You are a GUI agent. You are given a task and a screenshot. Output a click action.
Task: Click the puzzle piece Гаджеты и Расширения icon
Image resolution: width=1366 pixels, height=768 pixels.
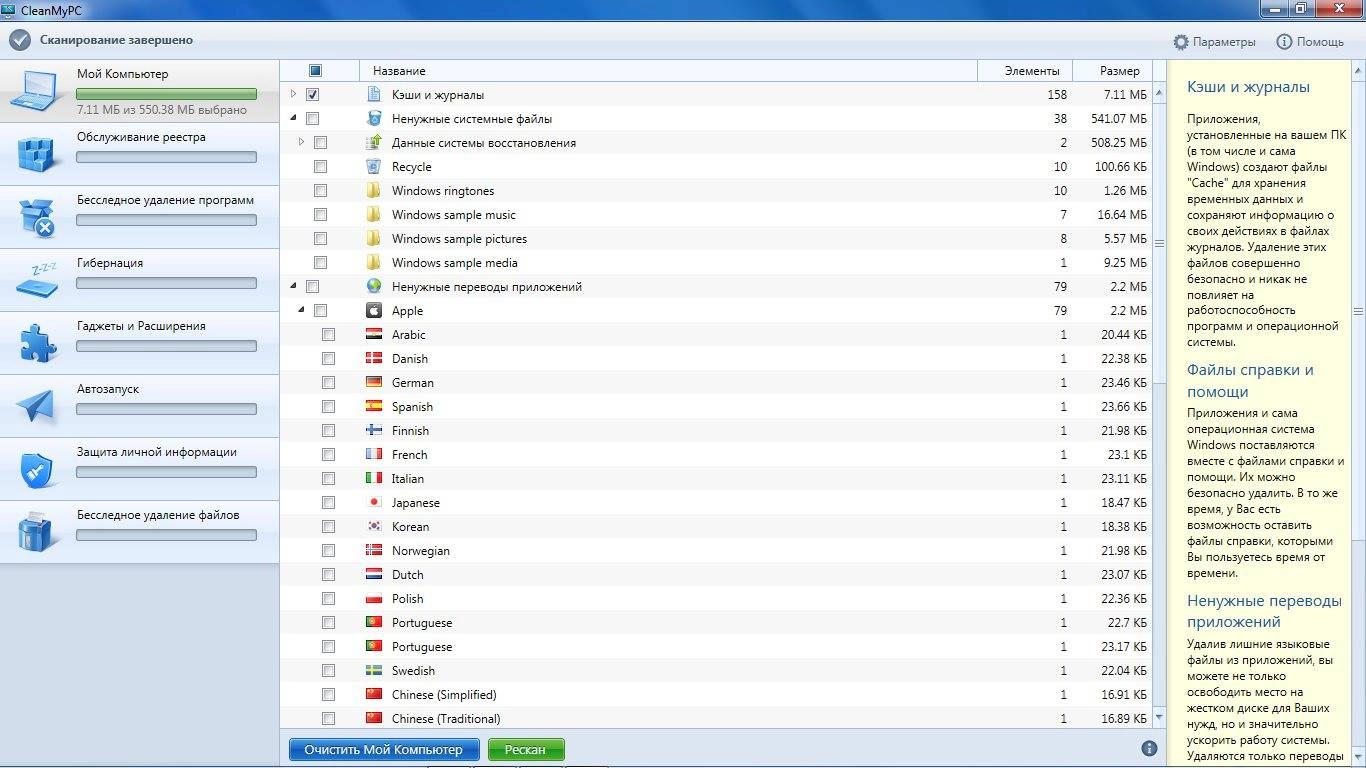(38, 343)
